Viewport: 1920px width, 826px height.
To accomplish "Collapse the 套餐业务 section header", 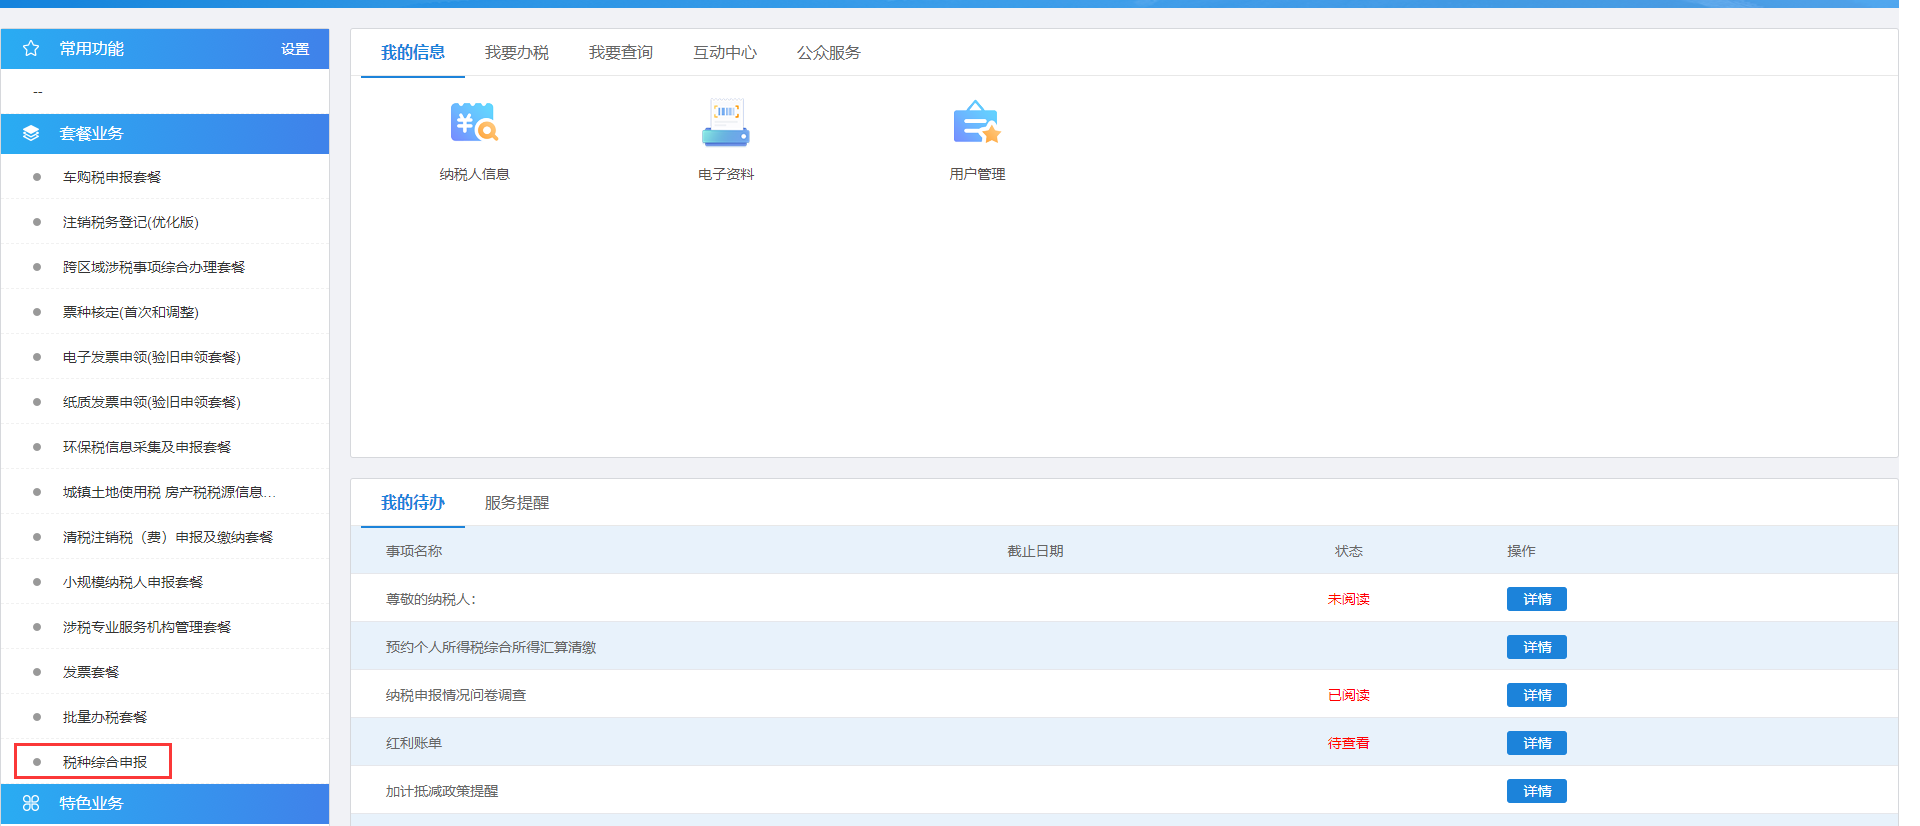I will 165,134.
